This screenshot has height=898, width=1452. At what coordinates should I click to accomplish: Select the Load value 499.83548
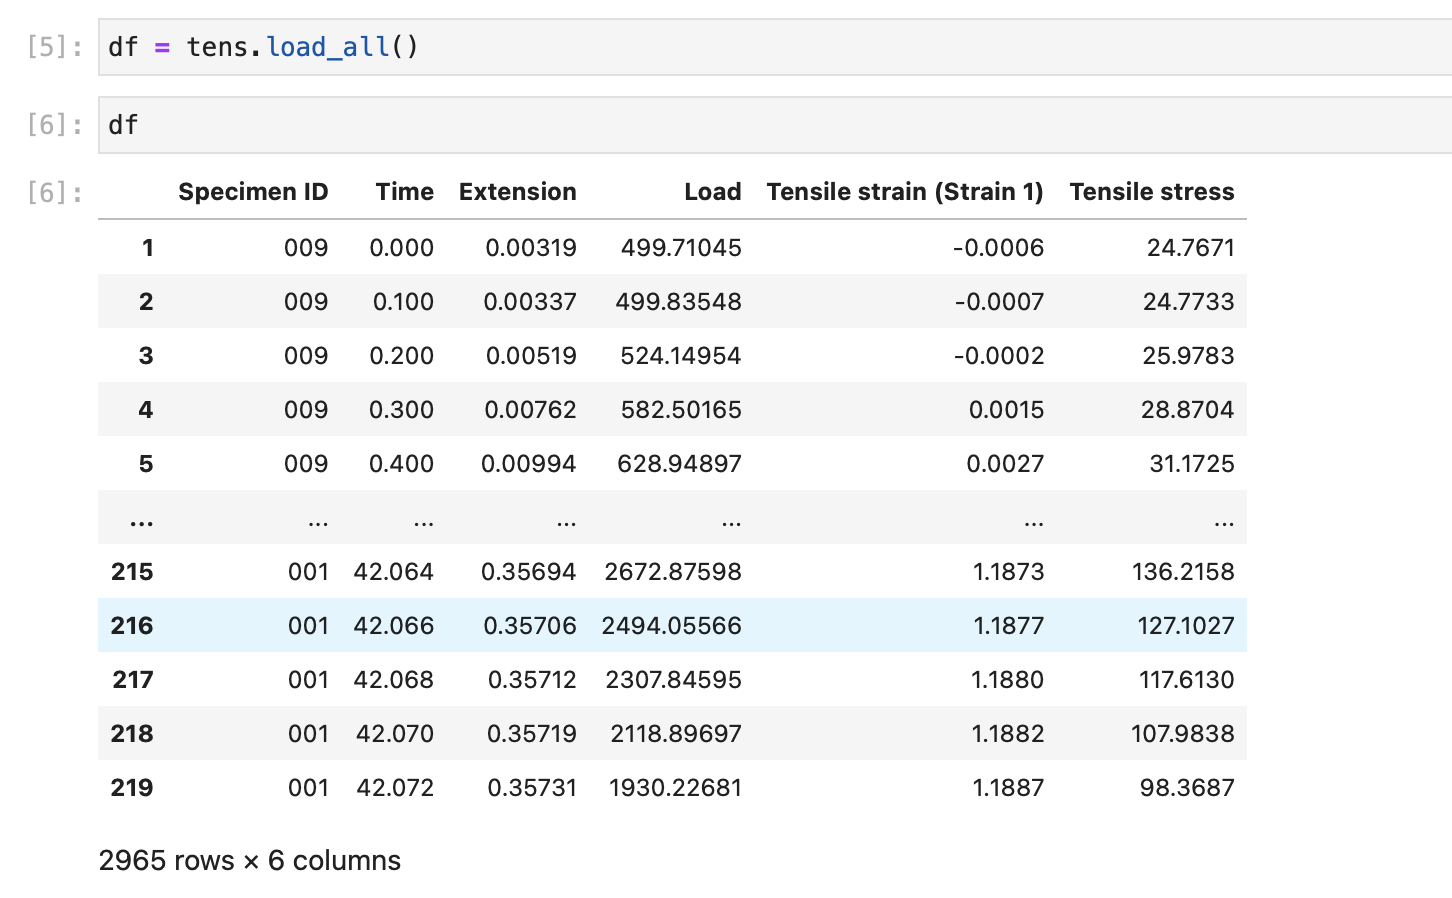(678, 302)
